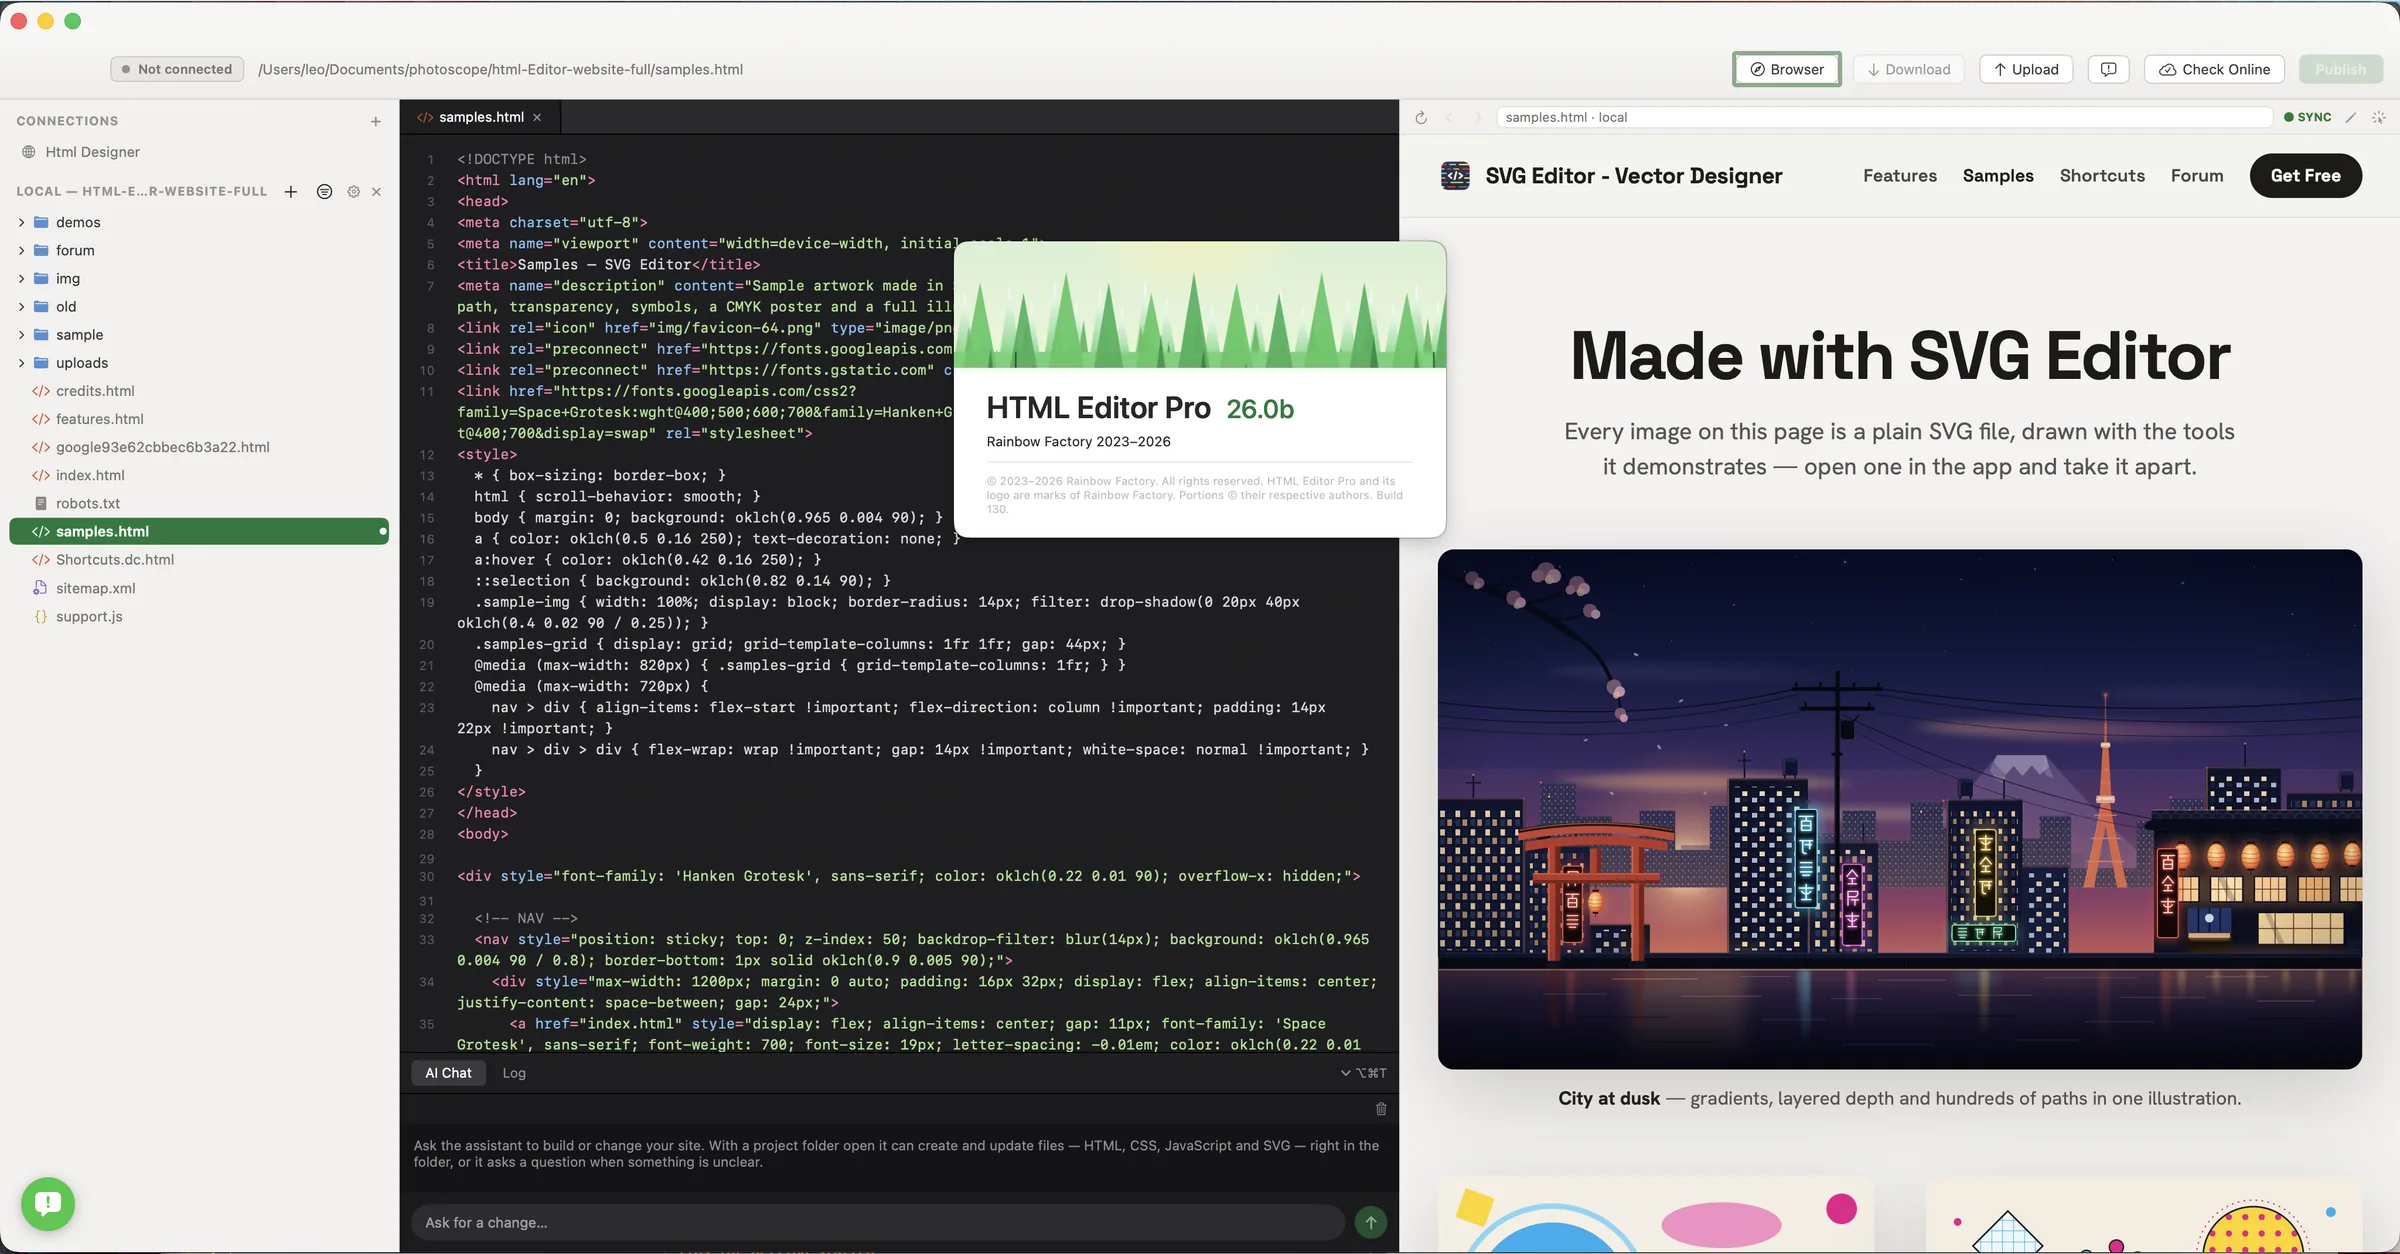Click the Upload button
2400x1254 pixels.
click(2025, 69)
